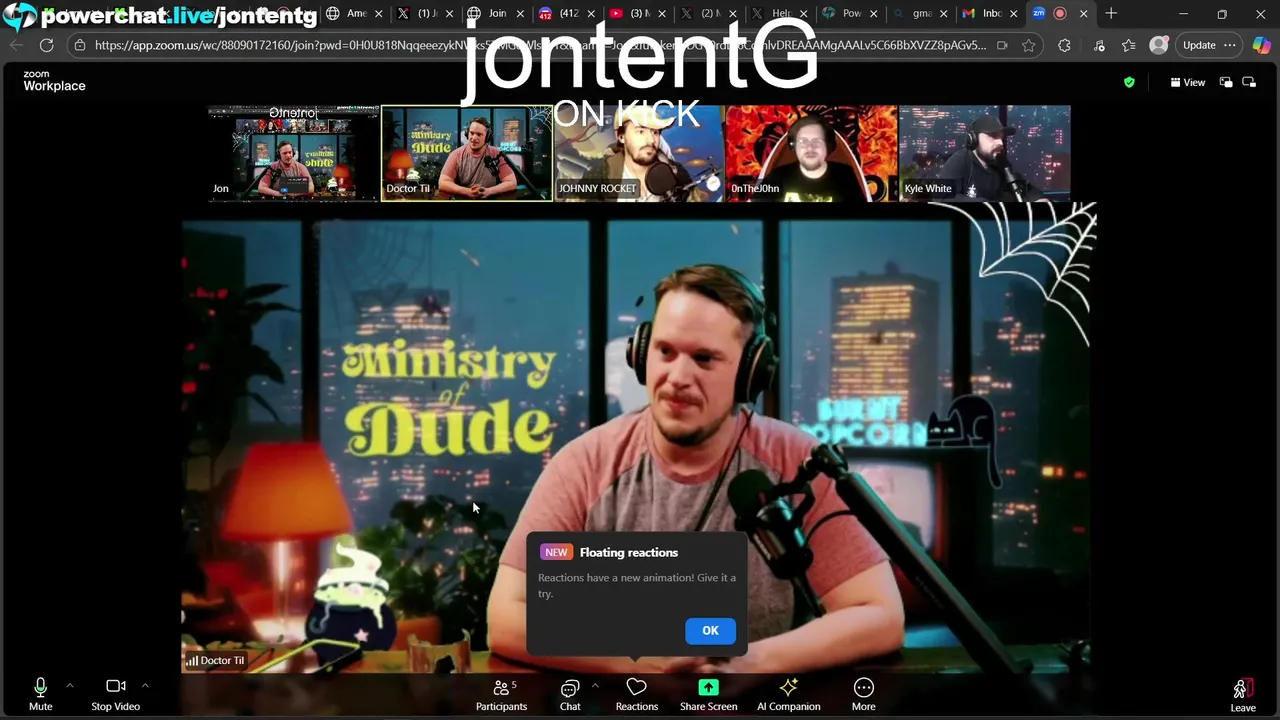Select JOHNNY ROCKET's video thumbnail
Screen dimensions: 1280x720
coord(639,153)
